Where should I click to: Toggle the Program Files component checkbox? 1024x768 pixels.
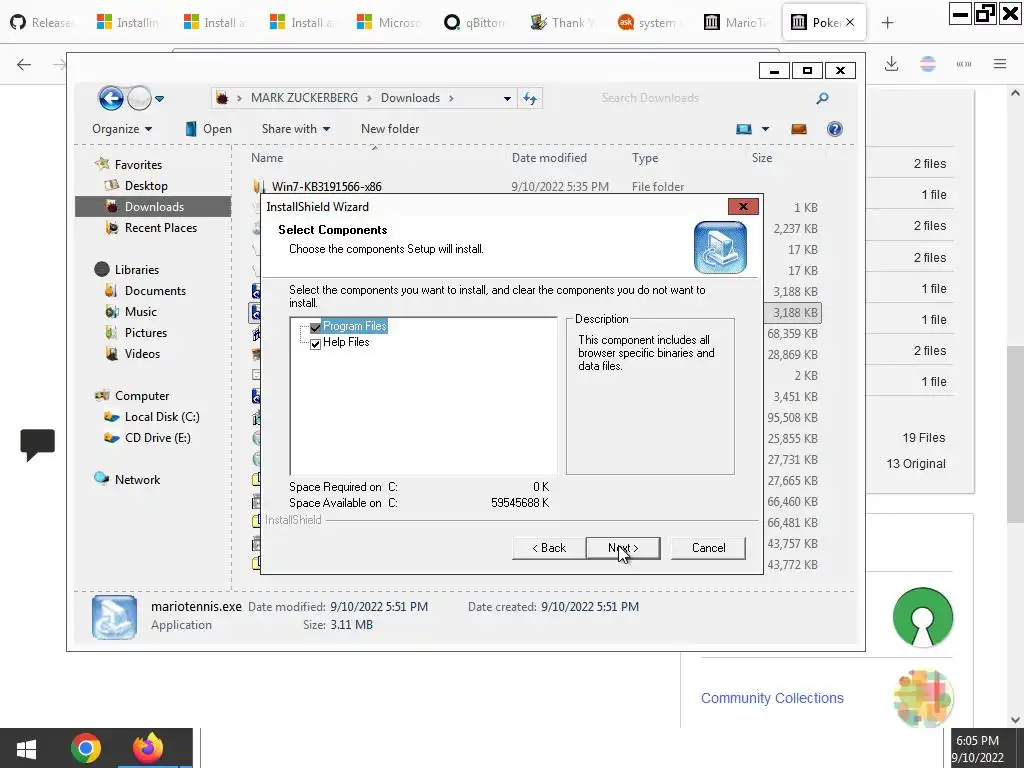(x=315, y=327)
